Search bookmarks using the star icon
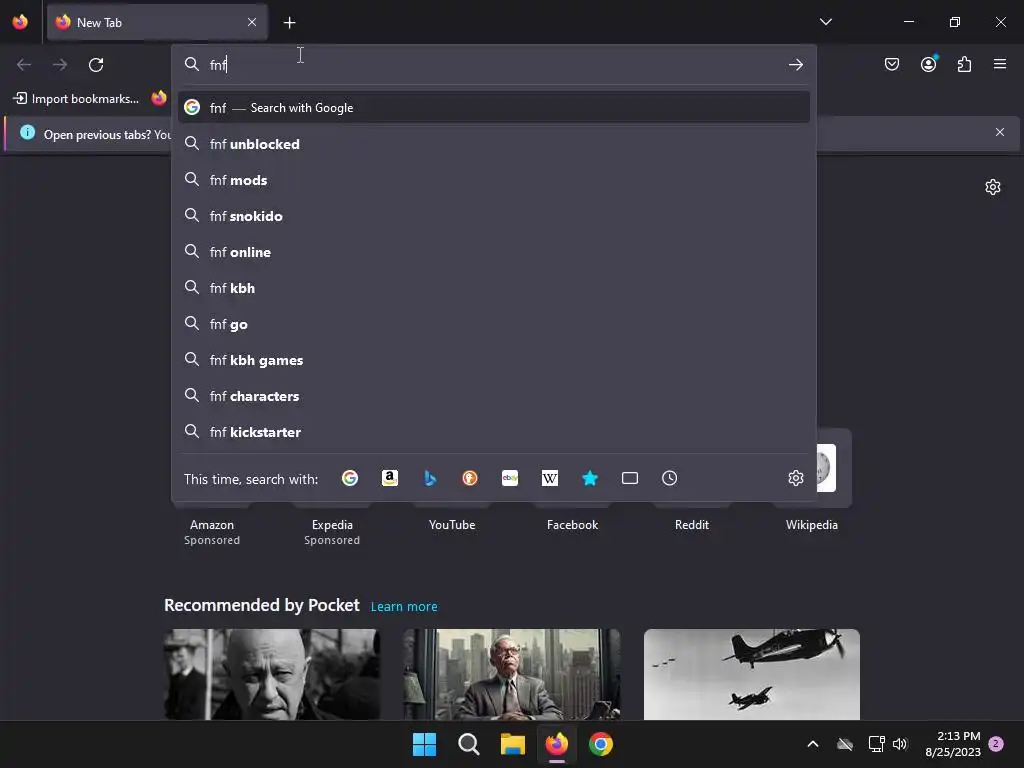The image size is (1024, 768). [590, 478]
